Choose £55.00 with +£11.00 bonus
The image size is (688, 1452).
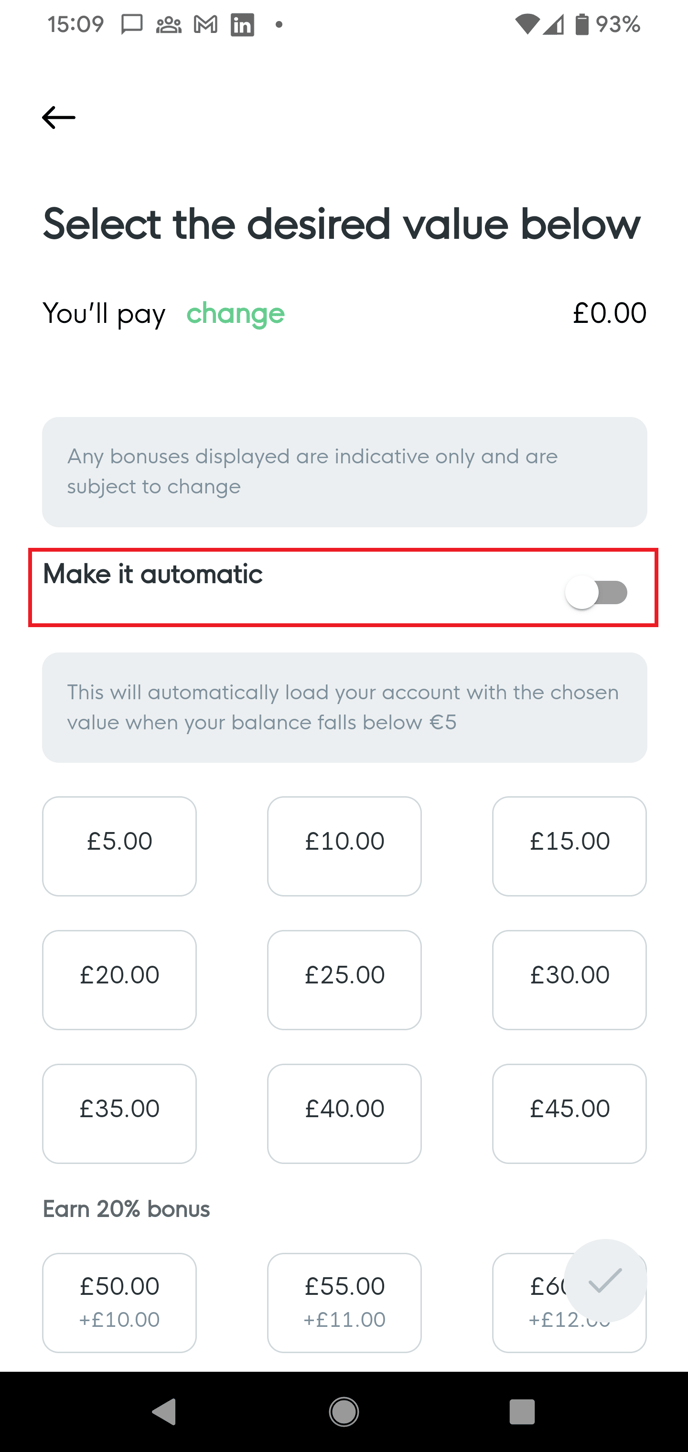(344, 1302)
